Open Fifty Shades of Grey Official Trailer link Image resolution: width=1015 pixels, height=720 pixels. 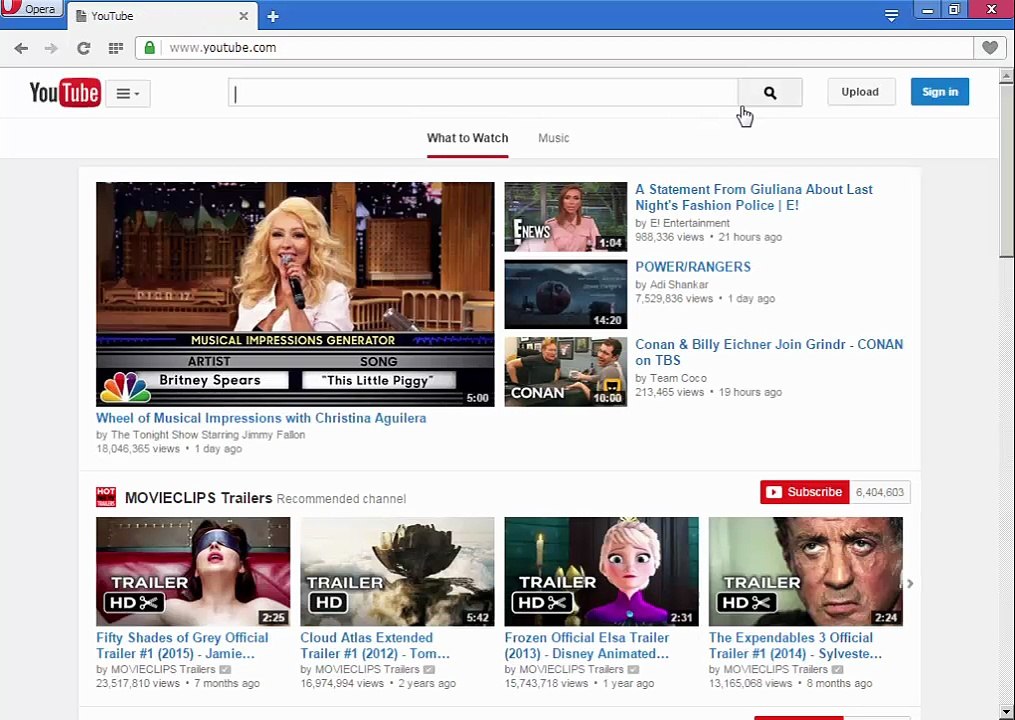[182, 646]
